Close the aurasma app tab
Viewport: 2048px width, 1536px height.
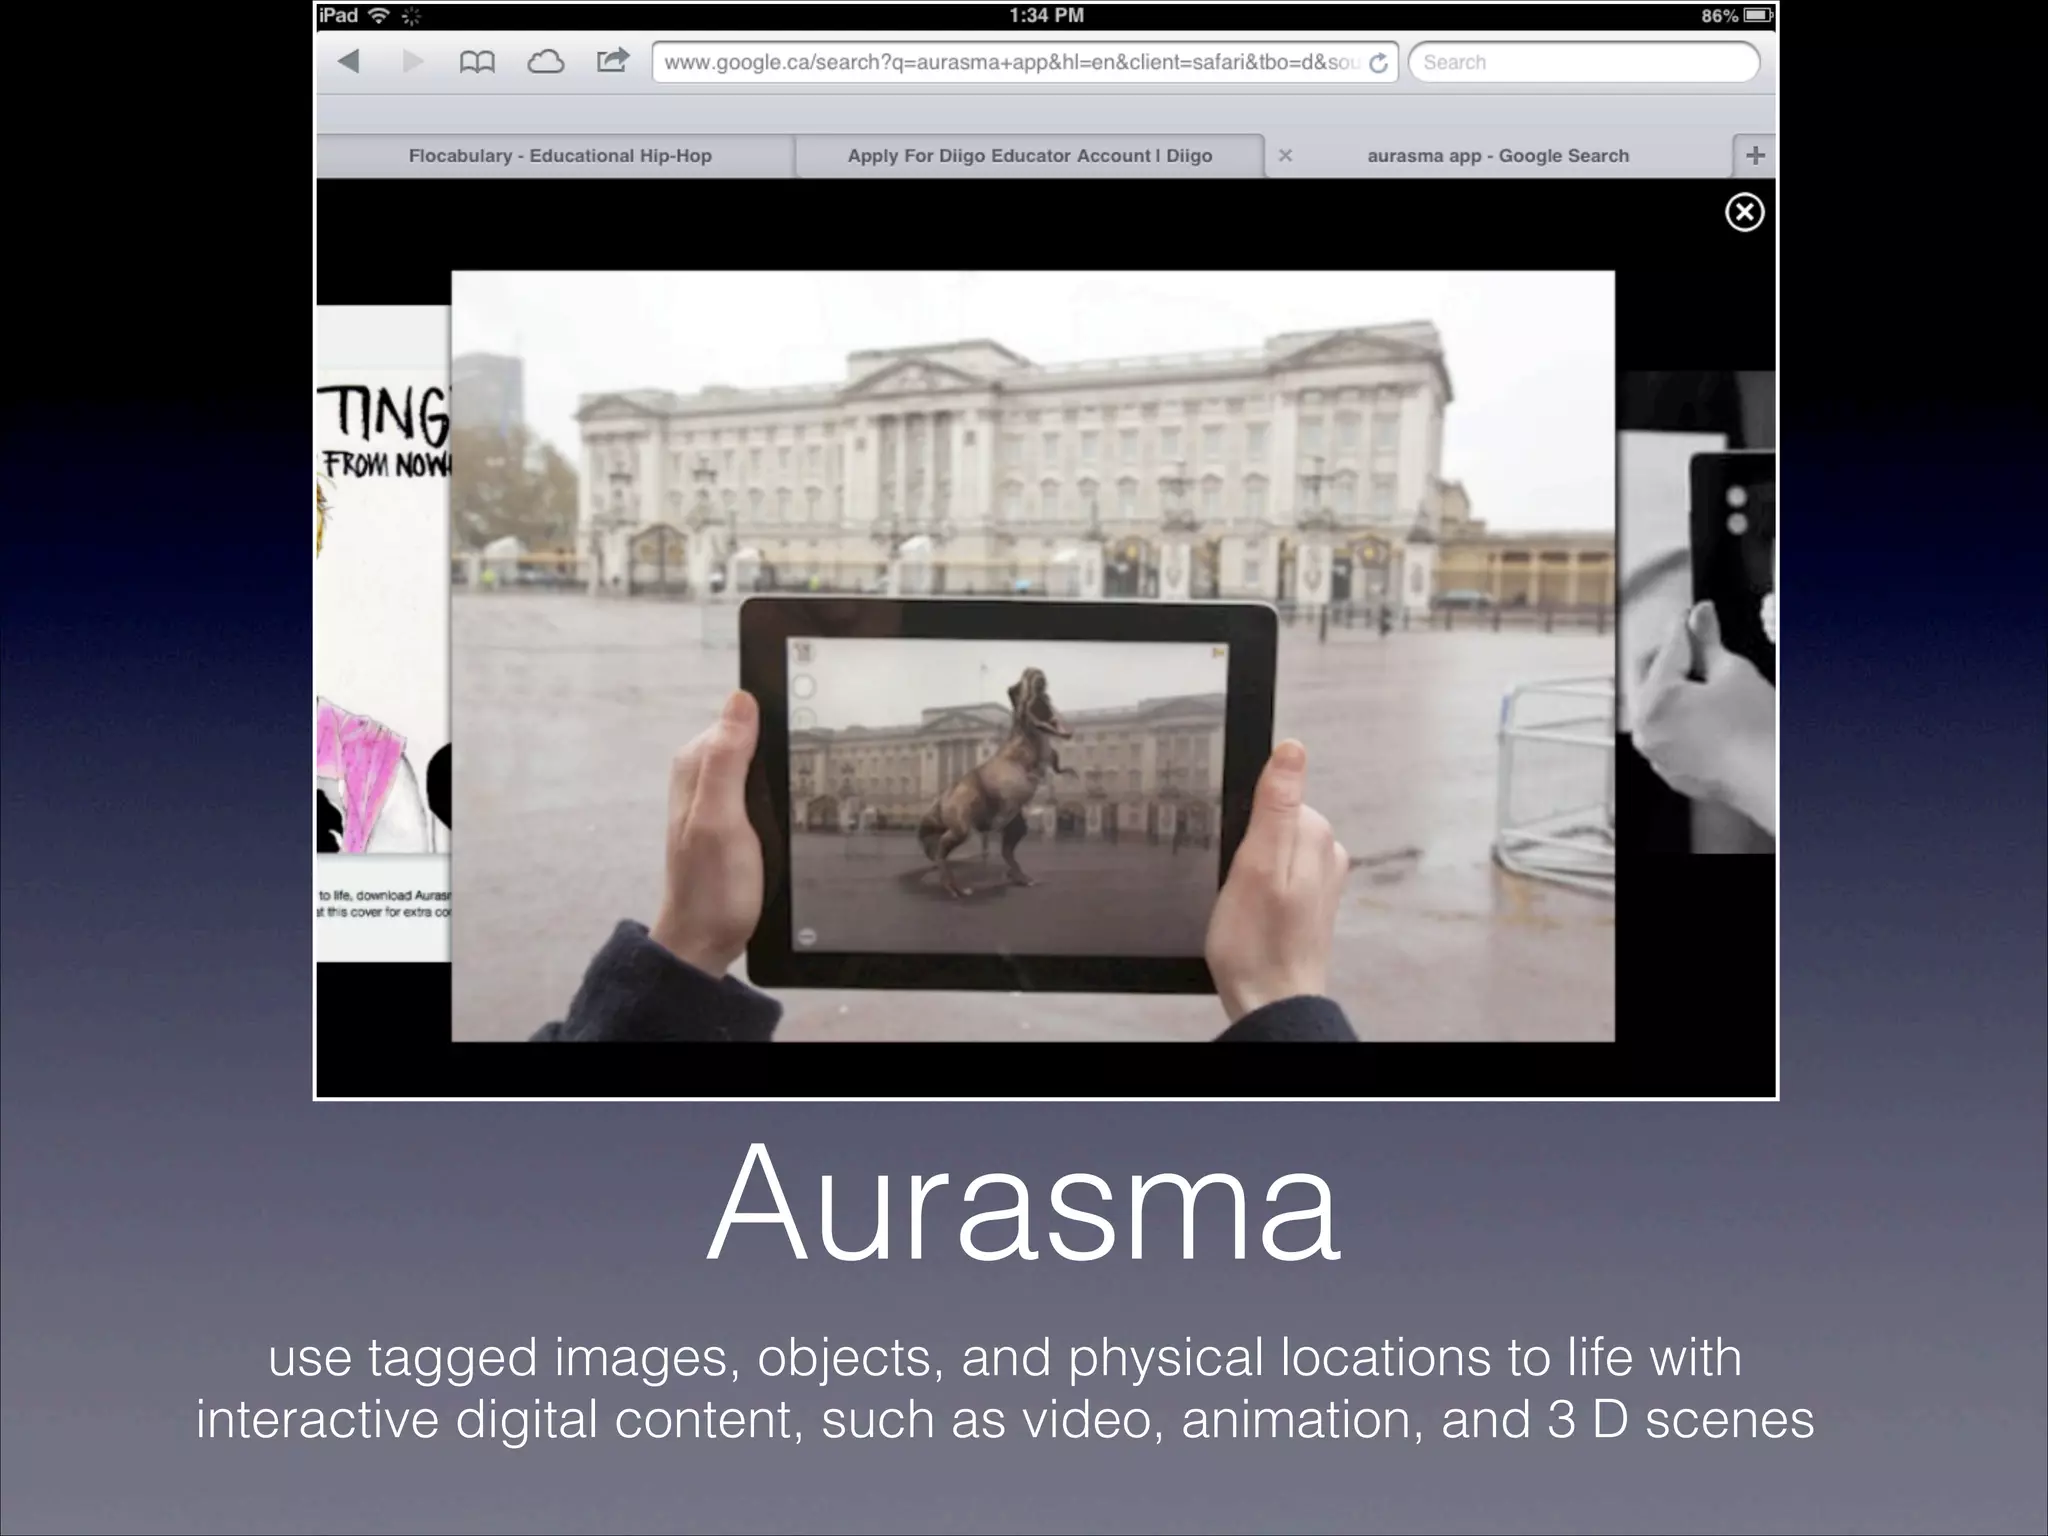pyautogui.click(x=1286, y=156)
